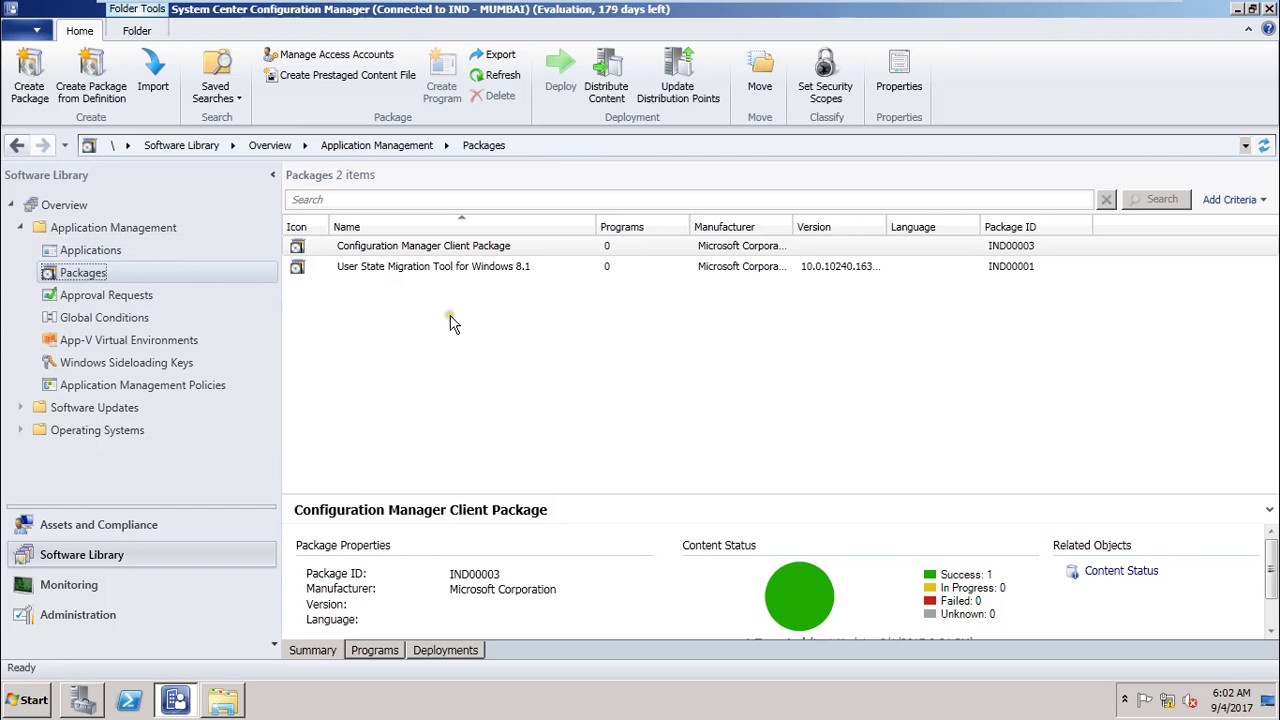Collapse the Overview tree node
The image size is (1280, 720).
11,205
